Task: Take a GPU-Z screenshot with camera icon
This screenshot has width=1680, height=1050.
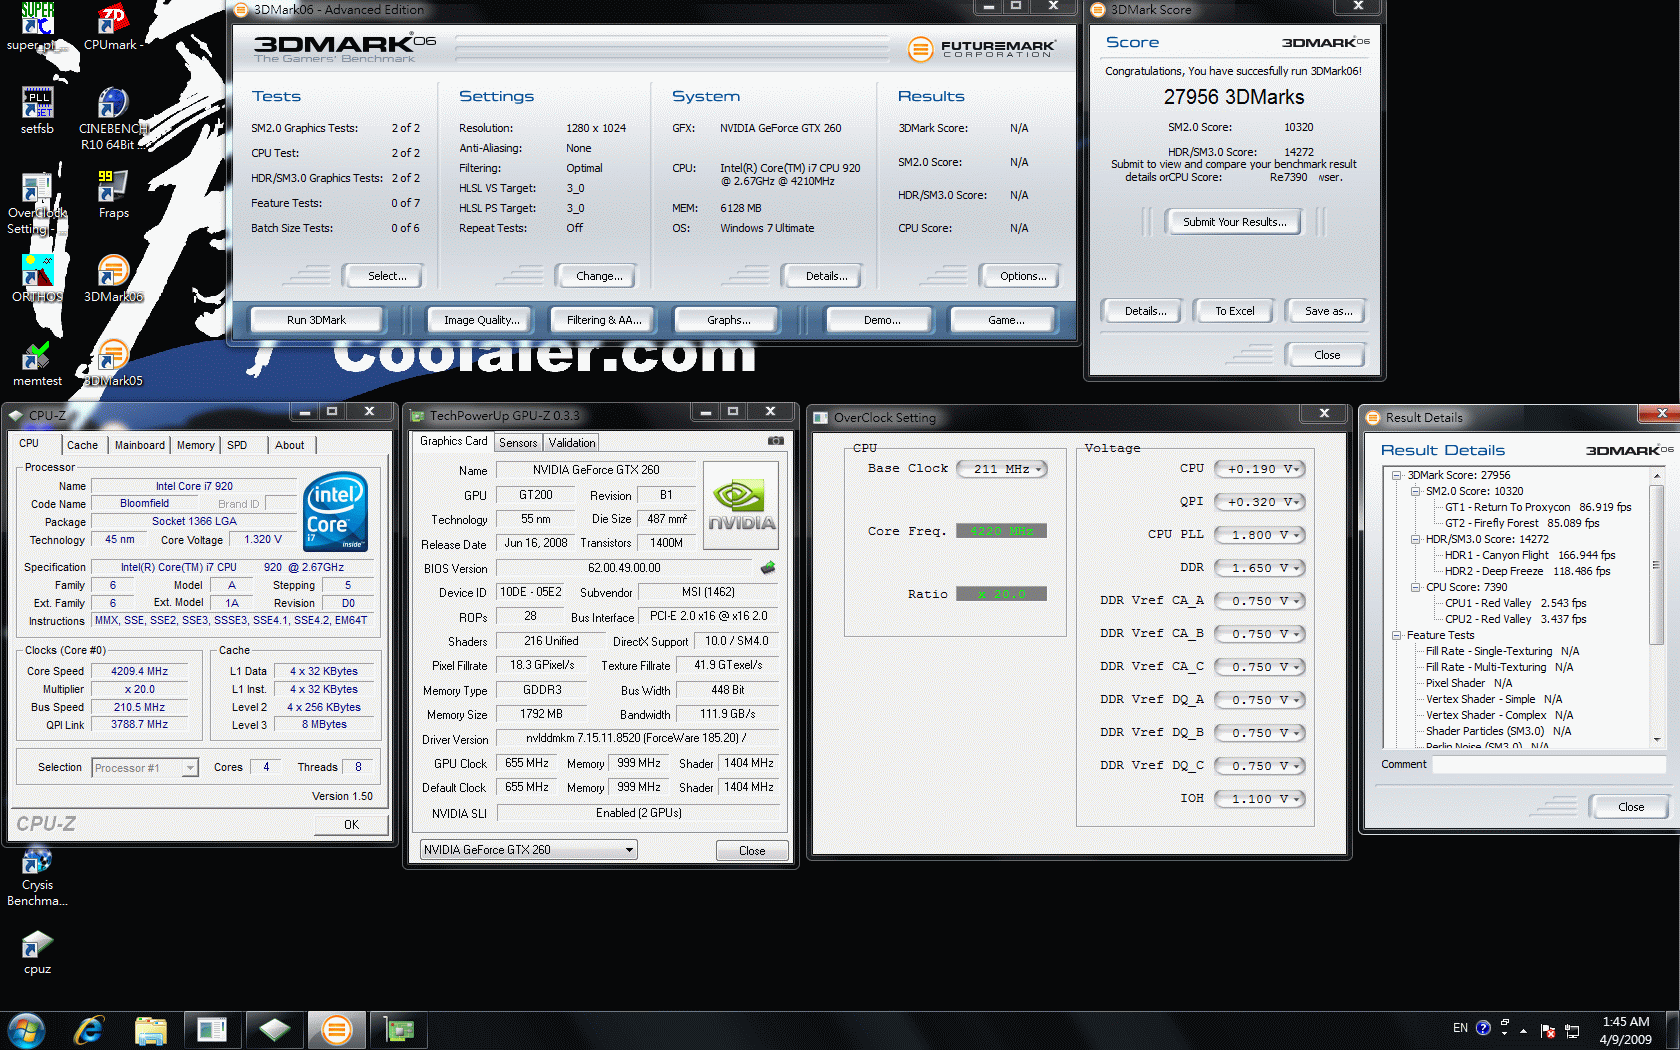Action: coord(775,441)
